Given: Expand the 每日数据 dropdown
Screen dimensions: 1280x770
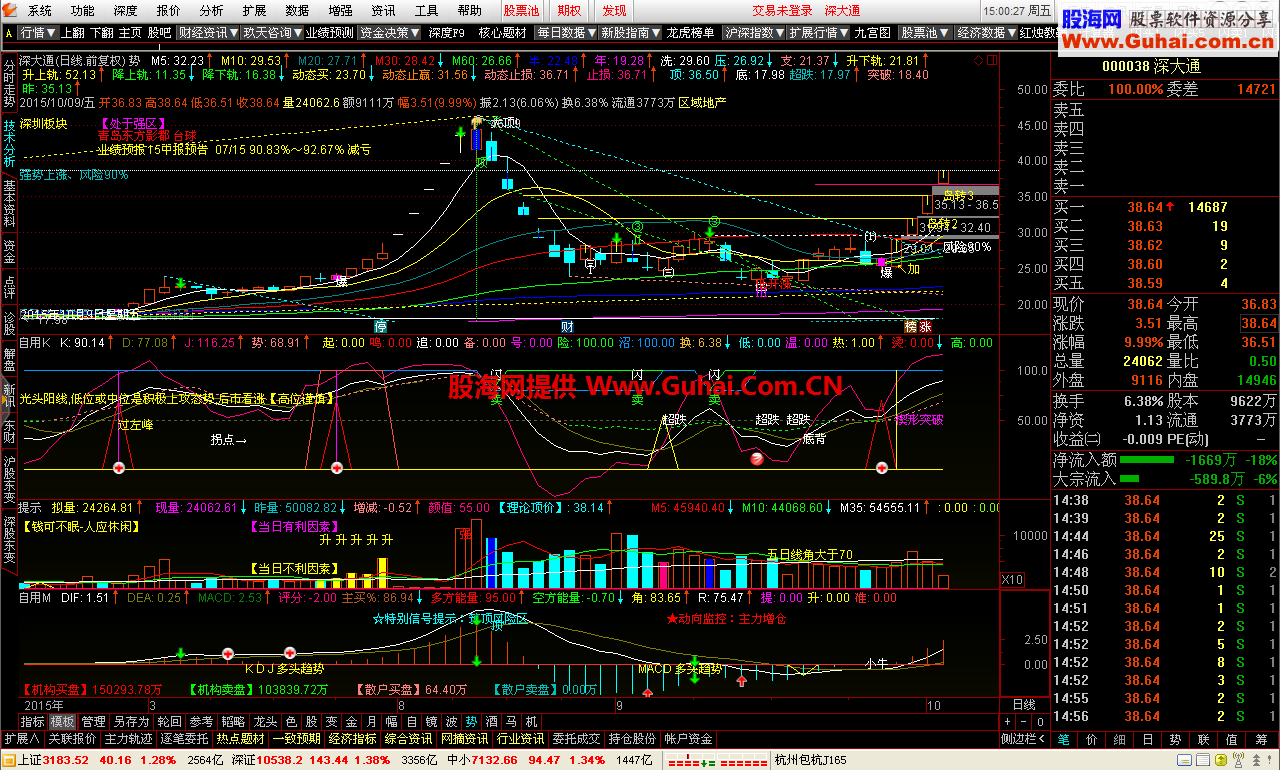Looking at the screenshot, I should click(566, 32).
